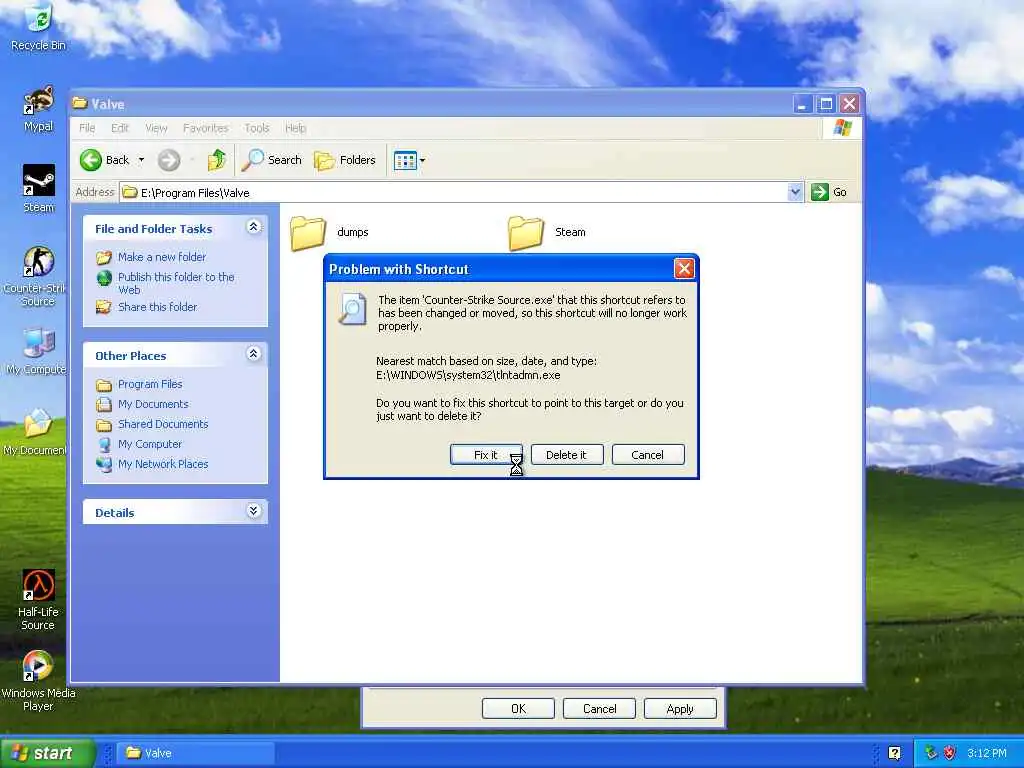Select the My Documents desktop icon
Viewport: 1024px width, 768px height.
click(37, 432)
